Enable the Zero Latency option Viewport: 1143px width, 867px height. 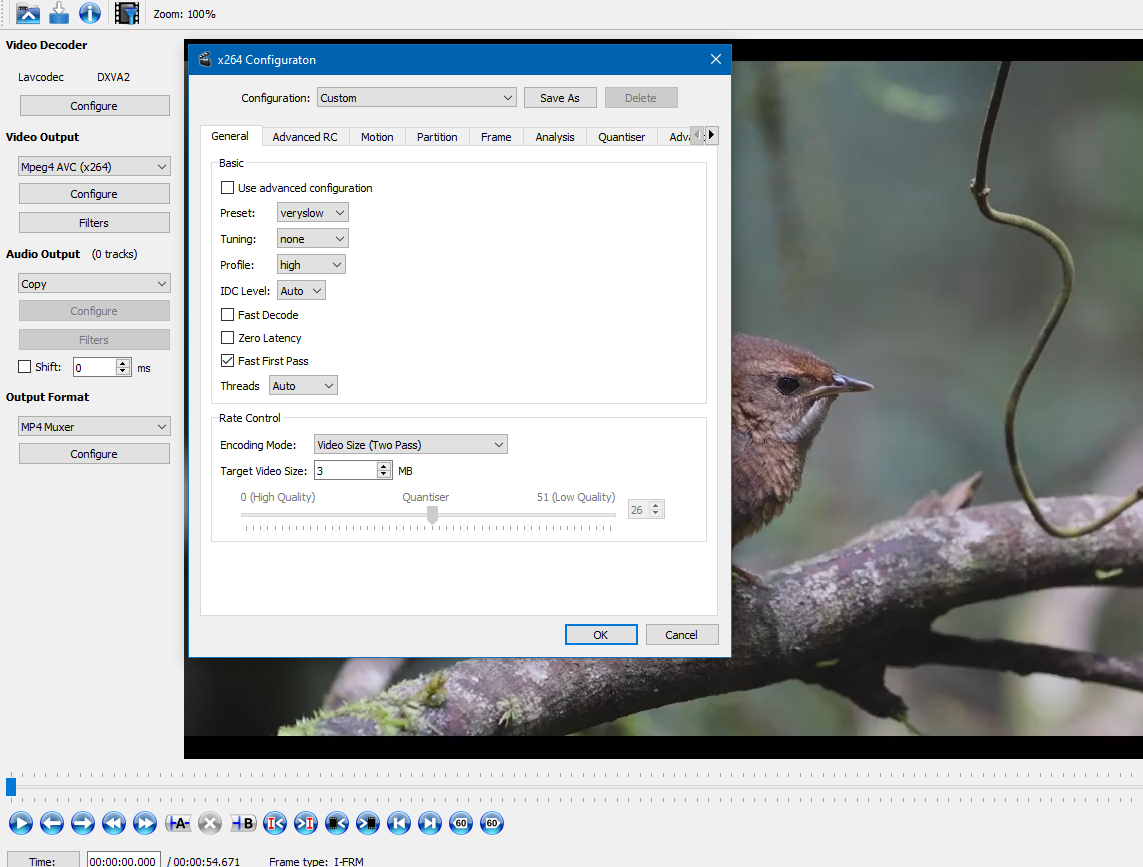(x=227, y=338)
